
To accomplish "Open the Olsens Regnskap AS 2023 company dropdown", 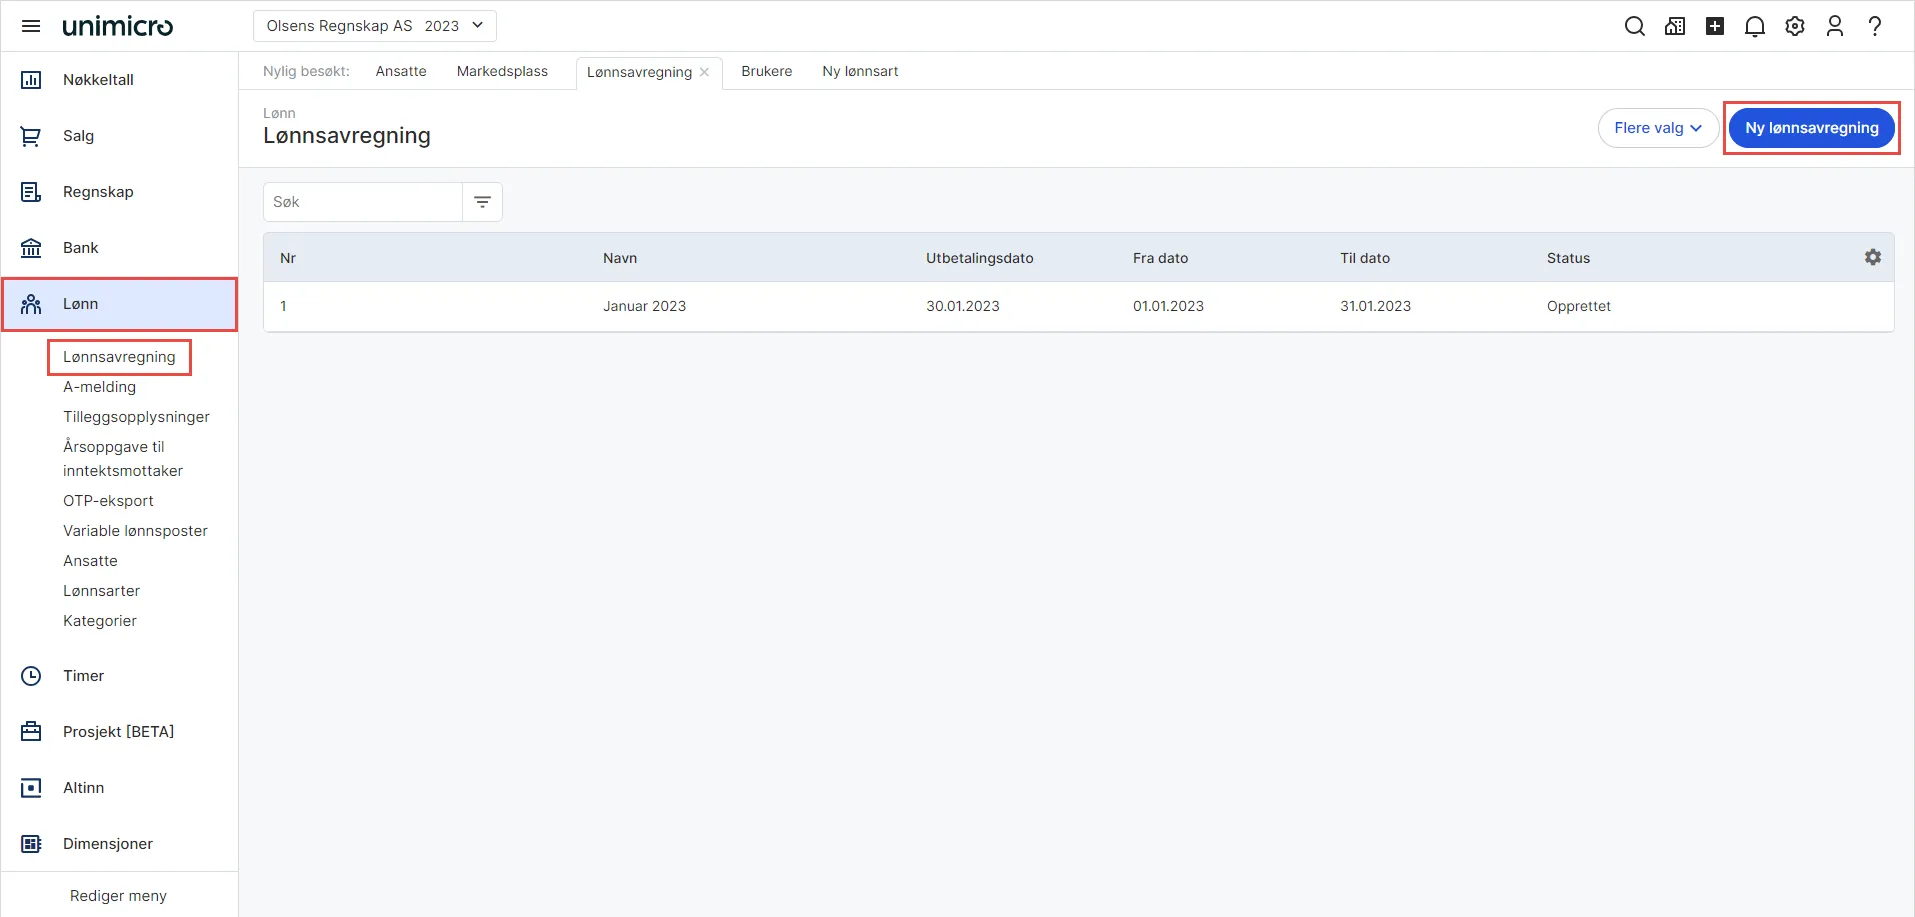I will click(x=375, y=26).
